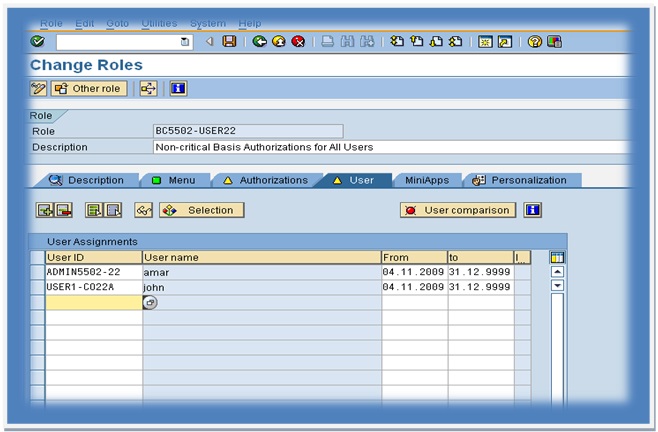This screenshot has height=432, width=658.
Task: Select row header for USER1-C022A
Action: click(38, 287)
